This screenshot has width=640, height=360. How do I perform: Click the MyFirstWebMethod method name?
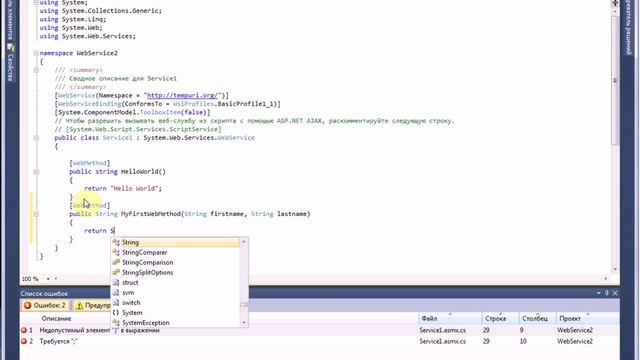point(151,214)
